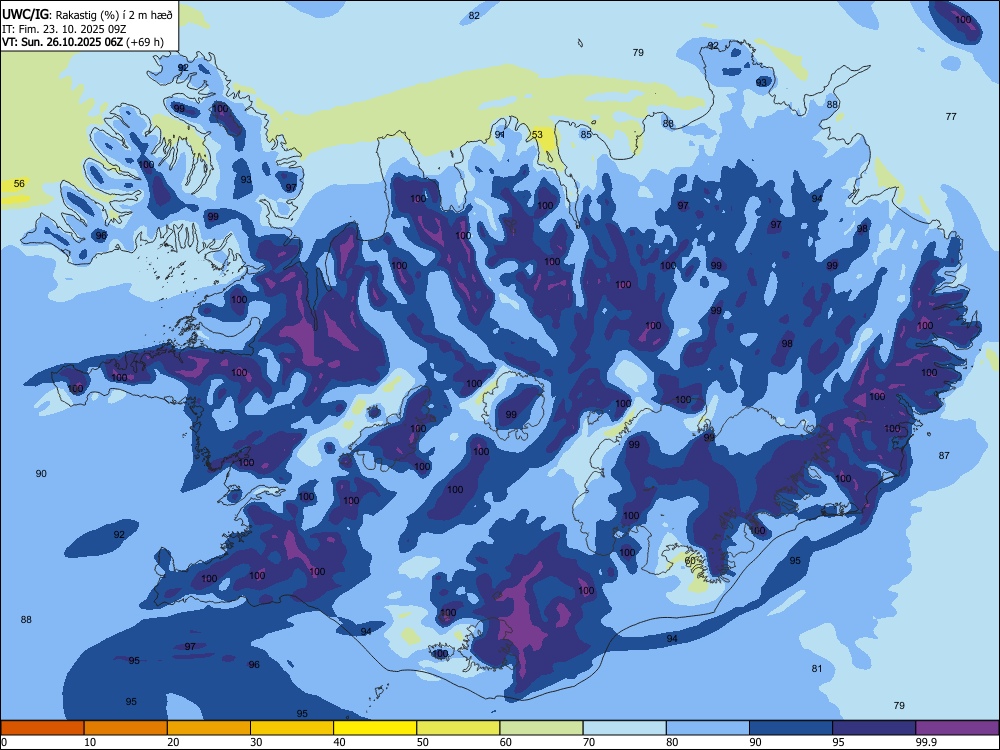Choose the purple above-99.9 legend swatch
Viewport: 1000px width, 750px height.
957,728
